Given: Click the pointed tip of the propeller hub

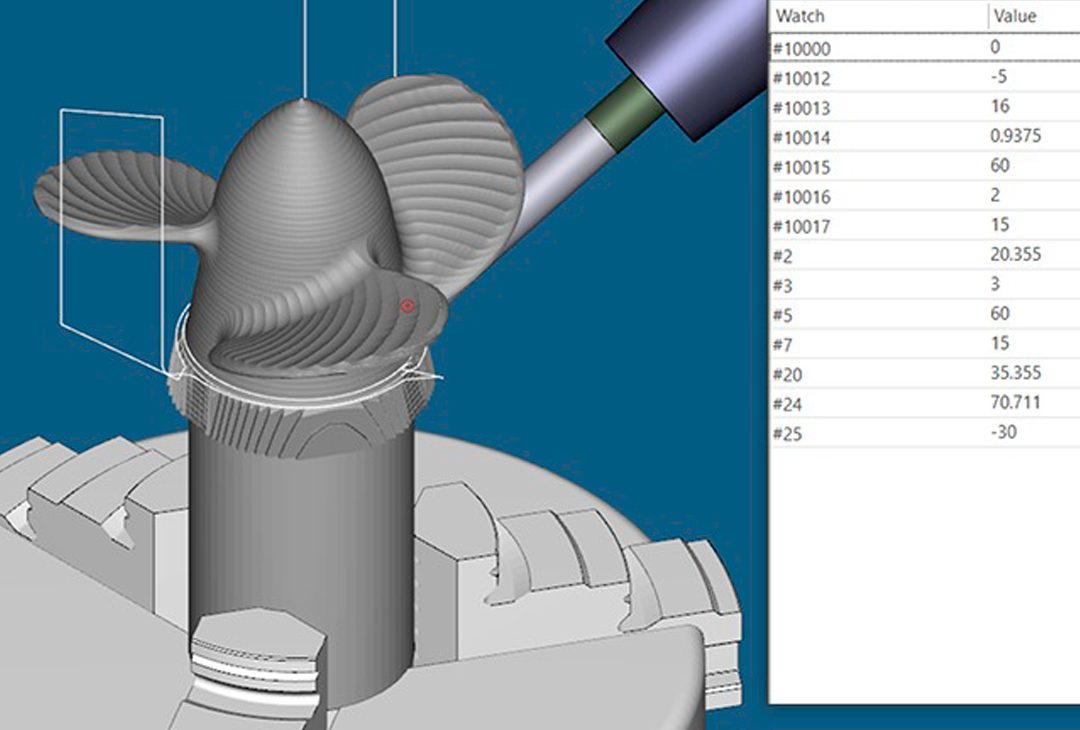Looking at the screenshot, I should click(x=304, y=100).
